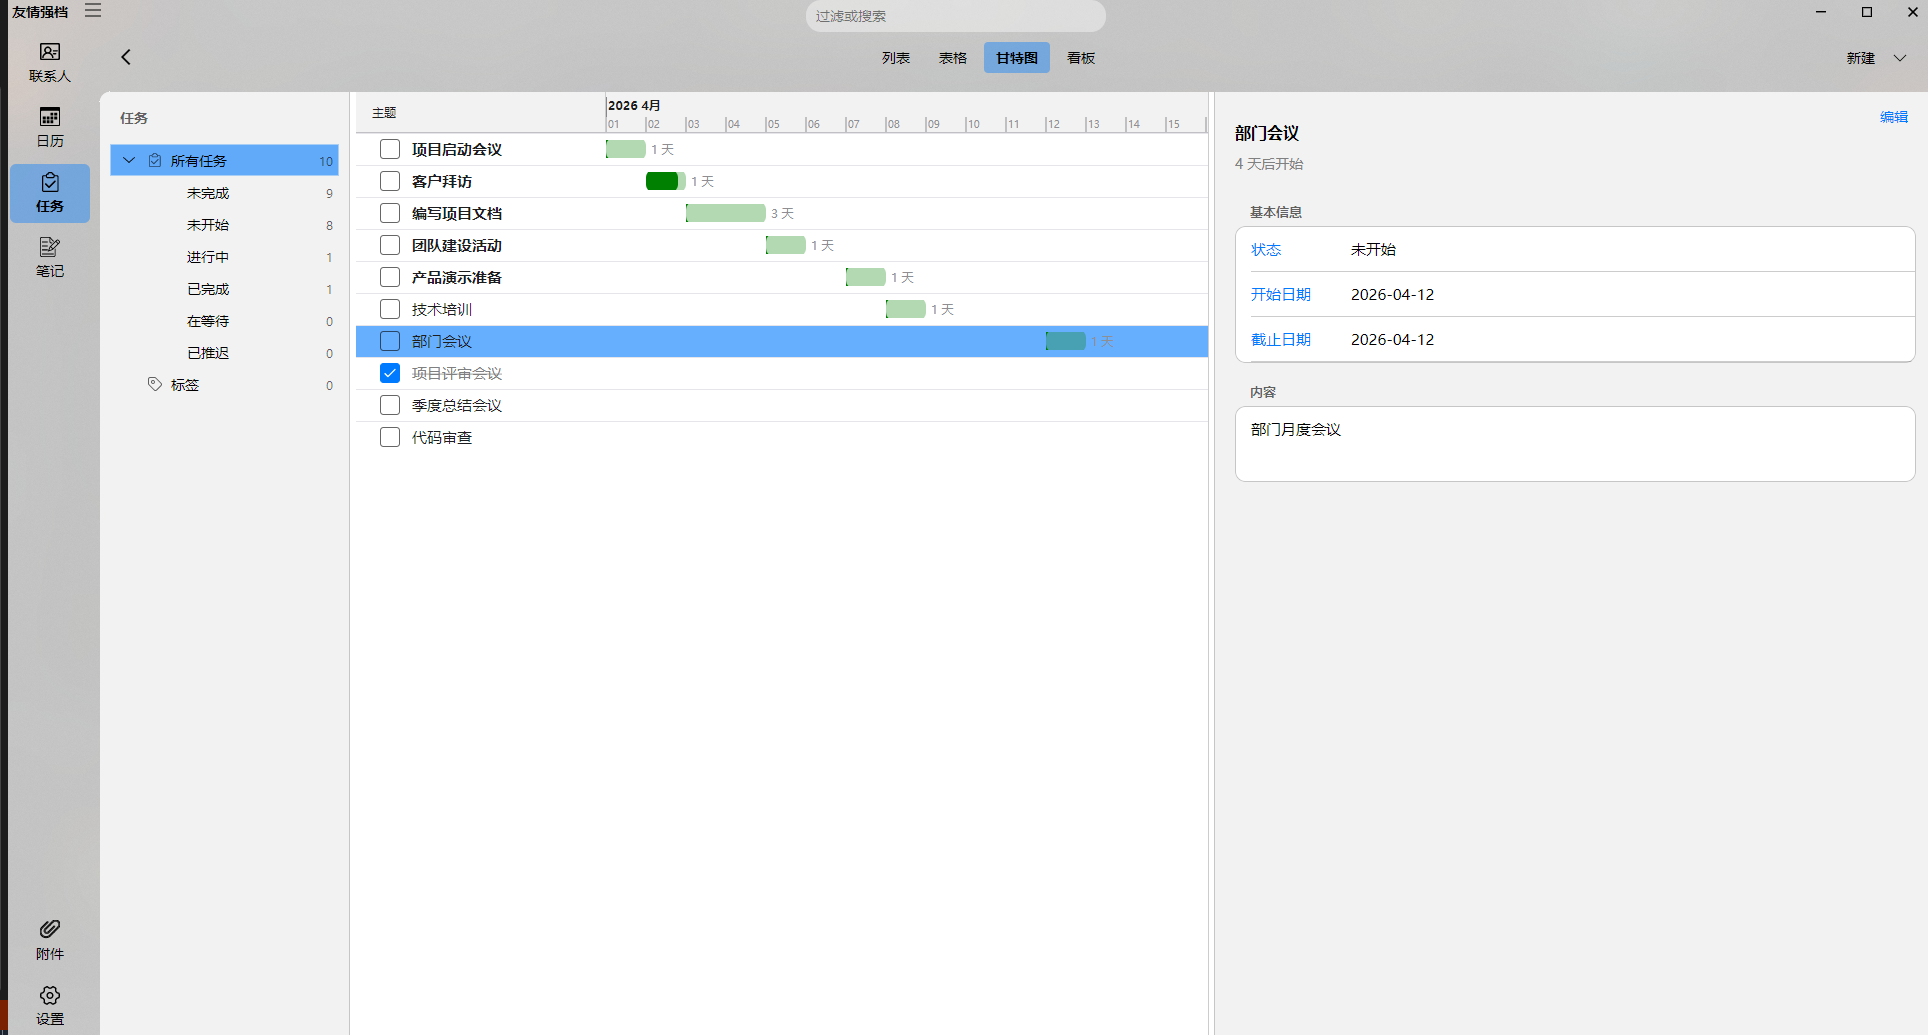Uncheck the 项目评审会议 task checkbox

(x=390, y=373)
